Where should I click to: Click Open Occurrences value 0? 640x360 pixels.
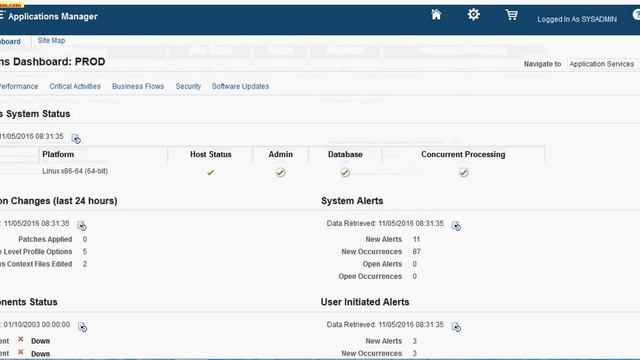click(x=414, y=276)
